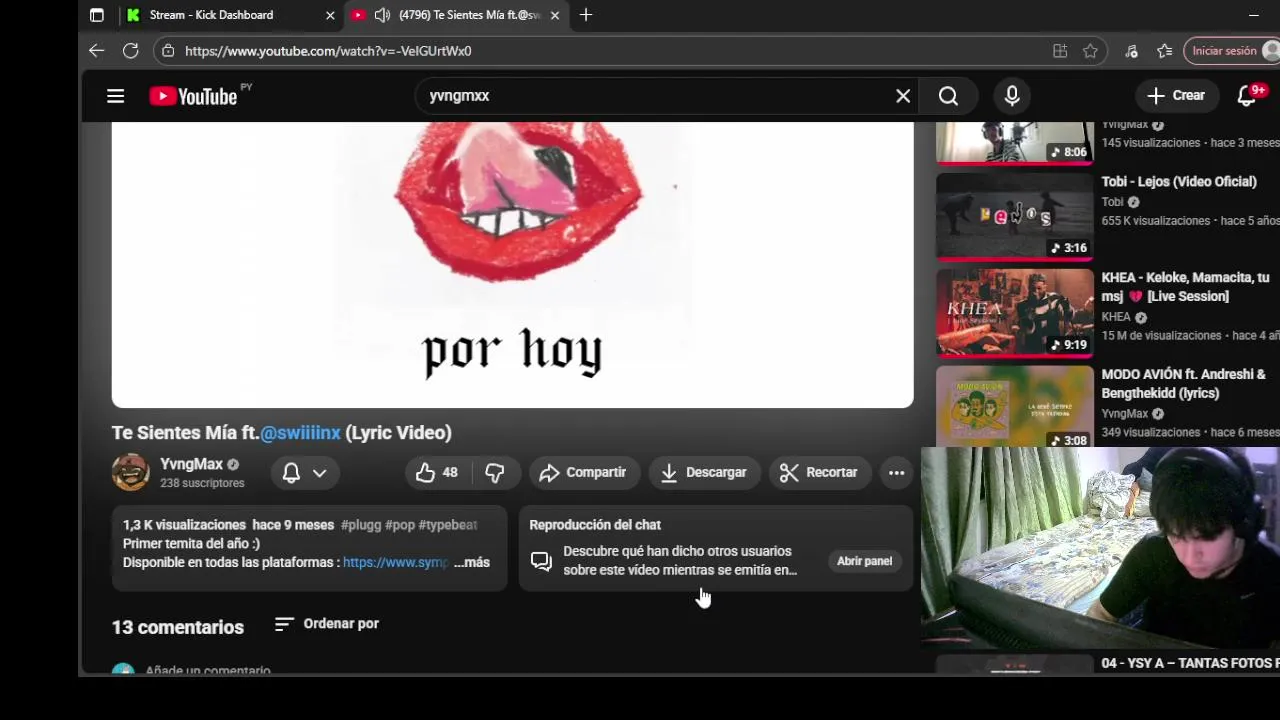Switch to Stream - Kick Dashboard tab
The height and width of the screenshot is (720, 1280).
(x=231, y=15)
